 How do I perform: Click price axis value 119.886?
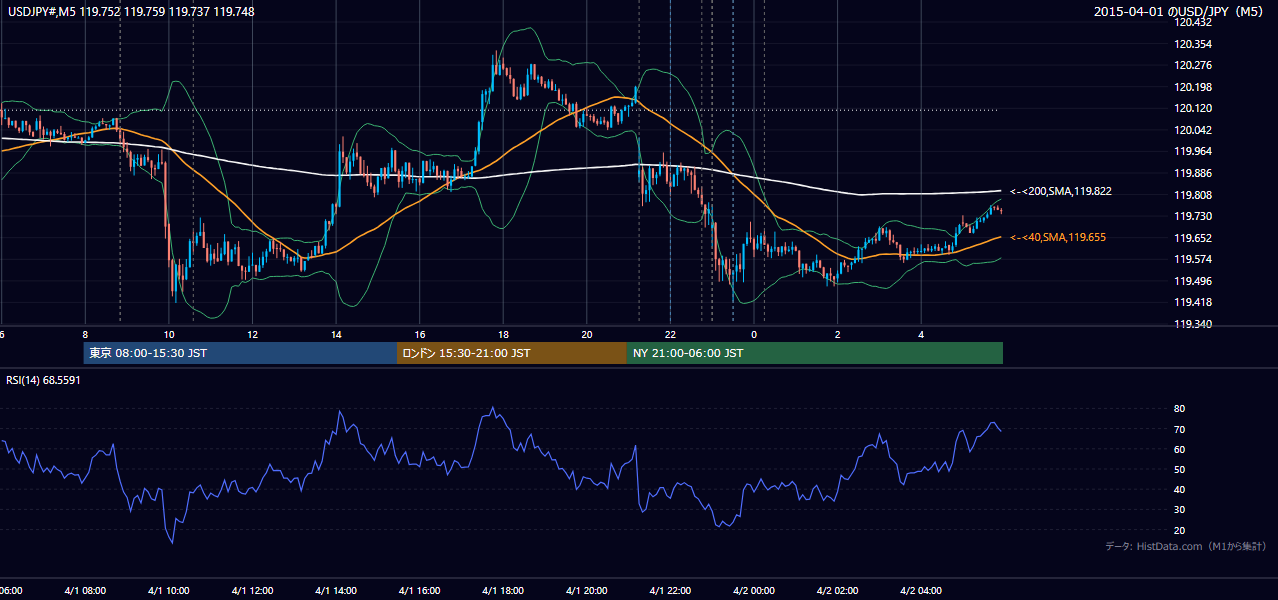1192,173
